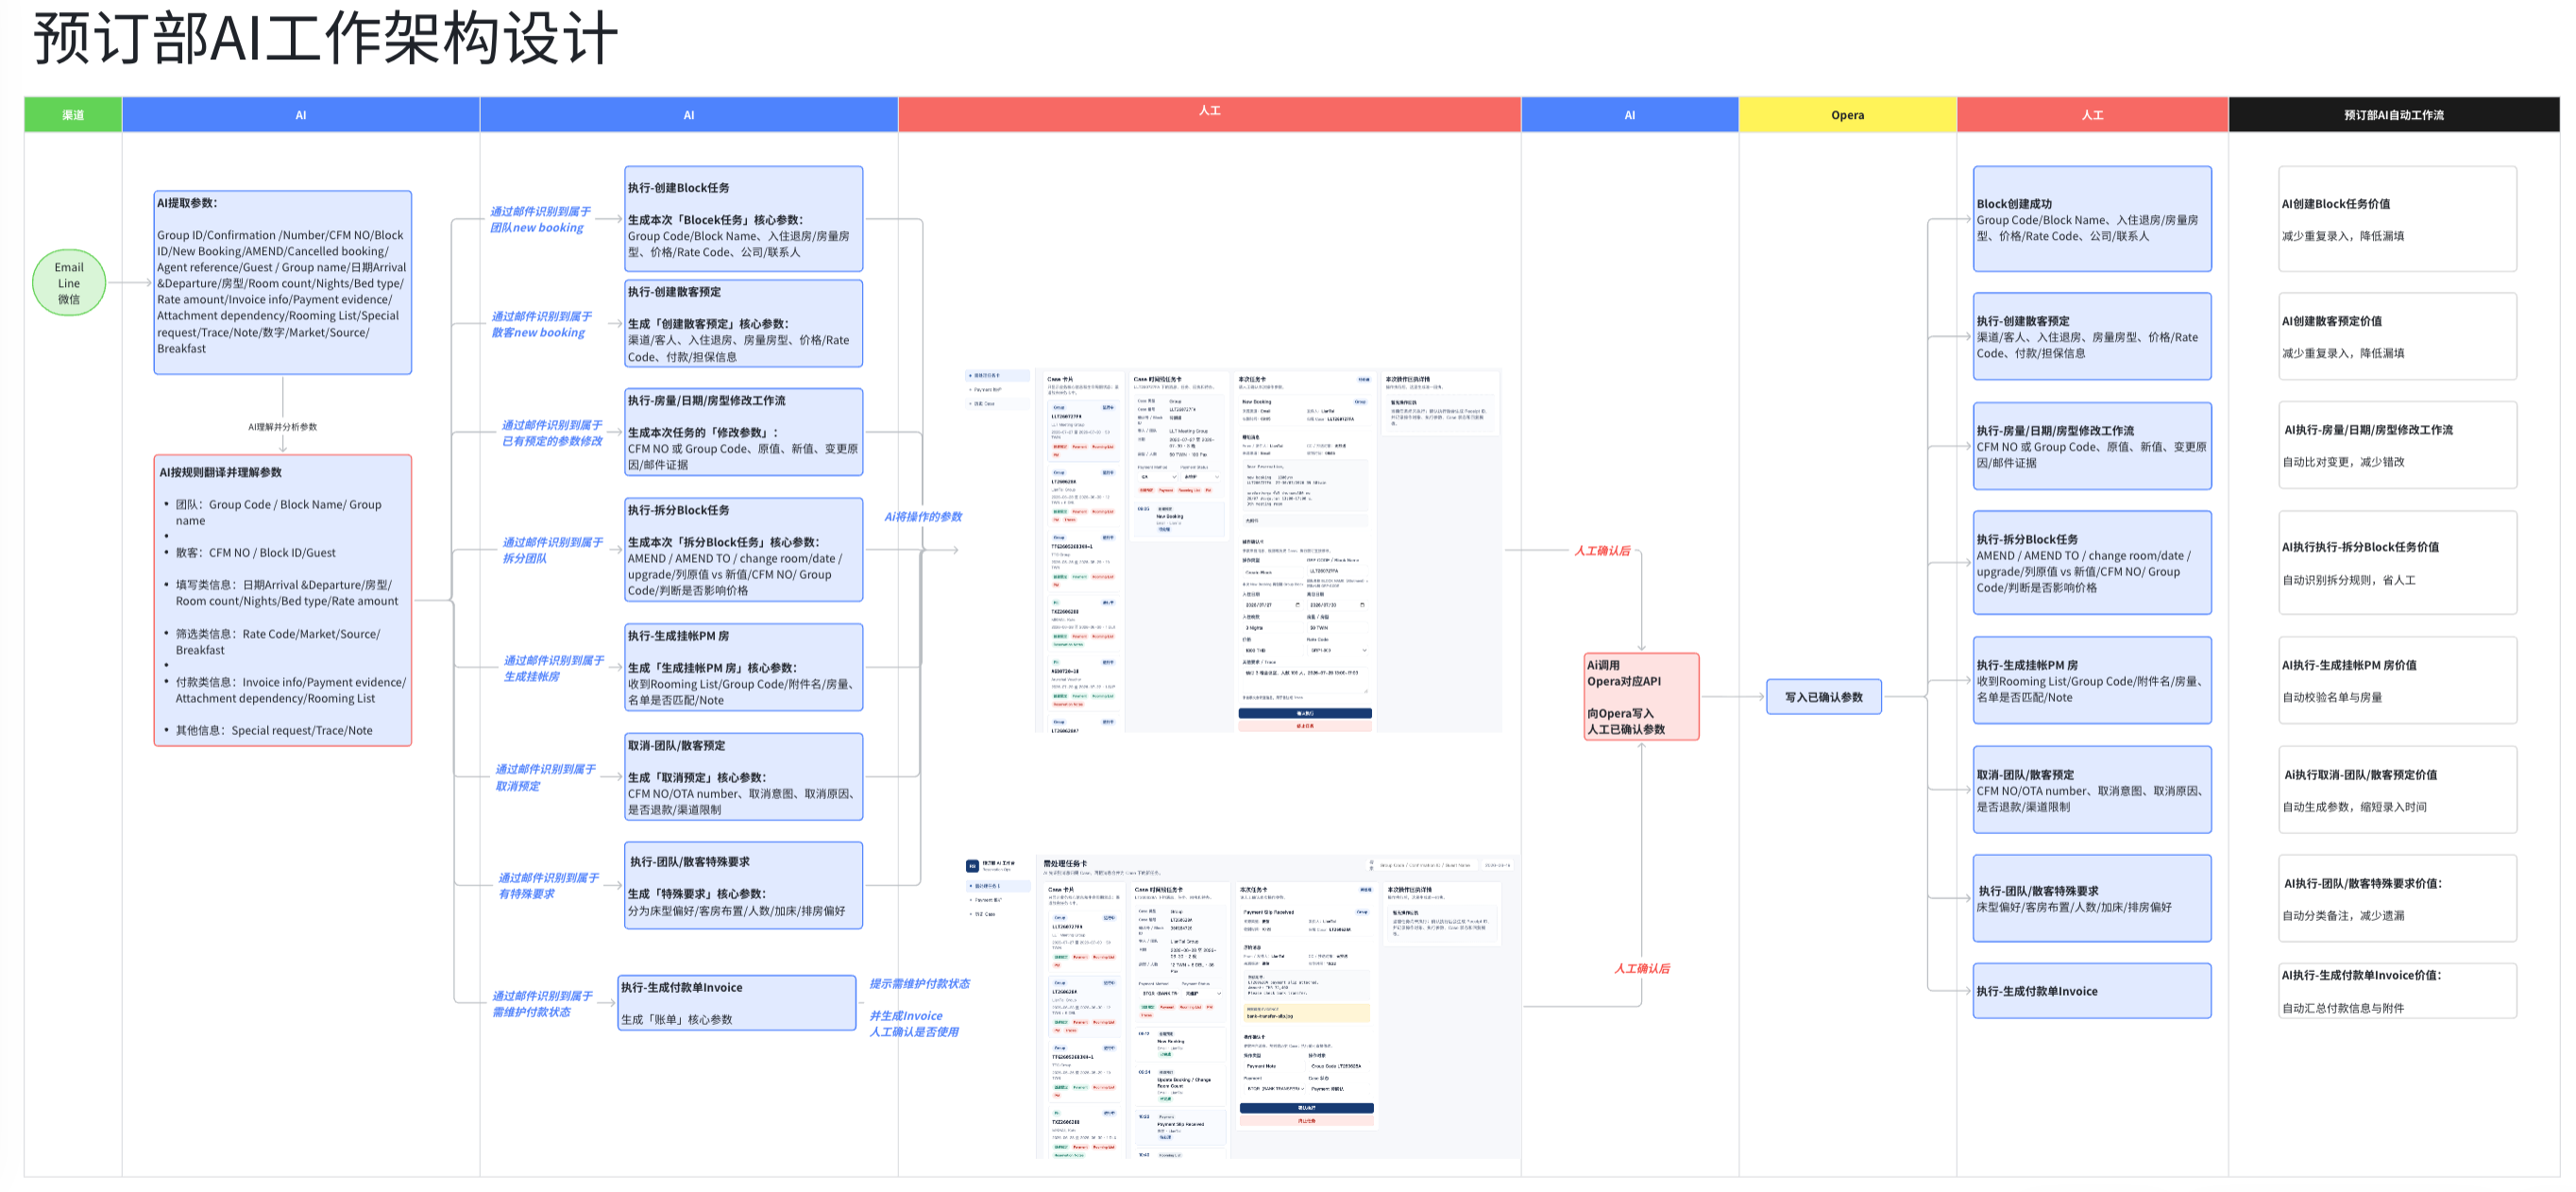Select the 已有预定的参数修改 branch label

pyautogui.click(x=552, y=433)
